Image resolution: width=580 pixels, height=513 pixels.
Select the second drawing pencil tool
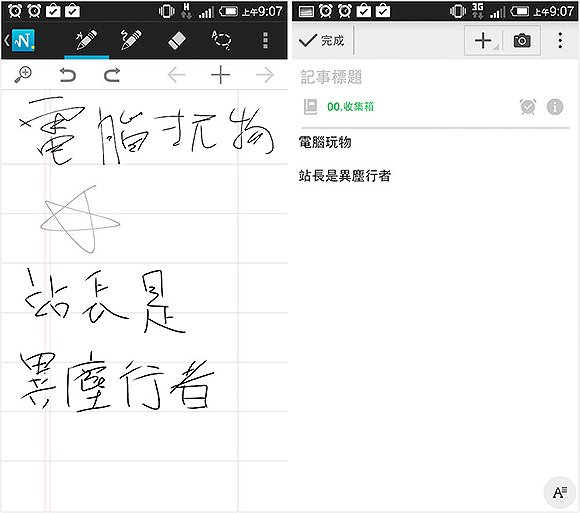click(x=131, y=40)
